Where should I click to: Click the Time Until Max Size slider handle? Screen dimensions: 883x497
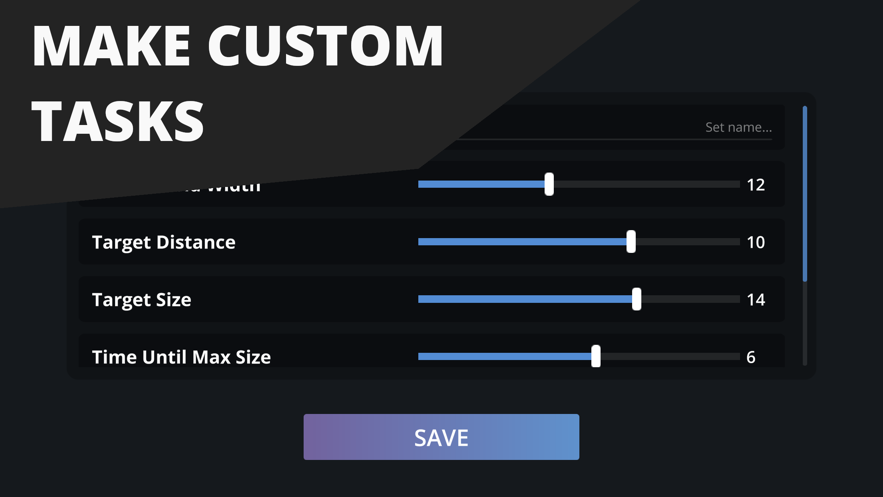(x=596, y=356)
